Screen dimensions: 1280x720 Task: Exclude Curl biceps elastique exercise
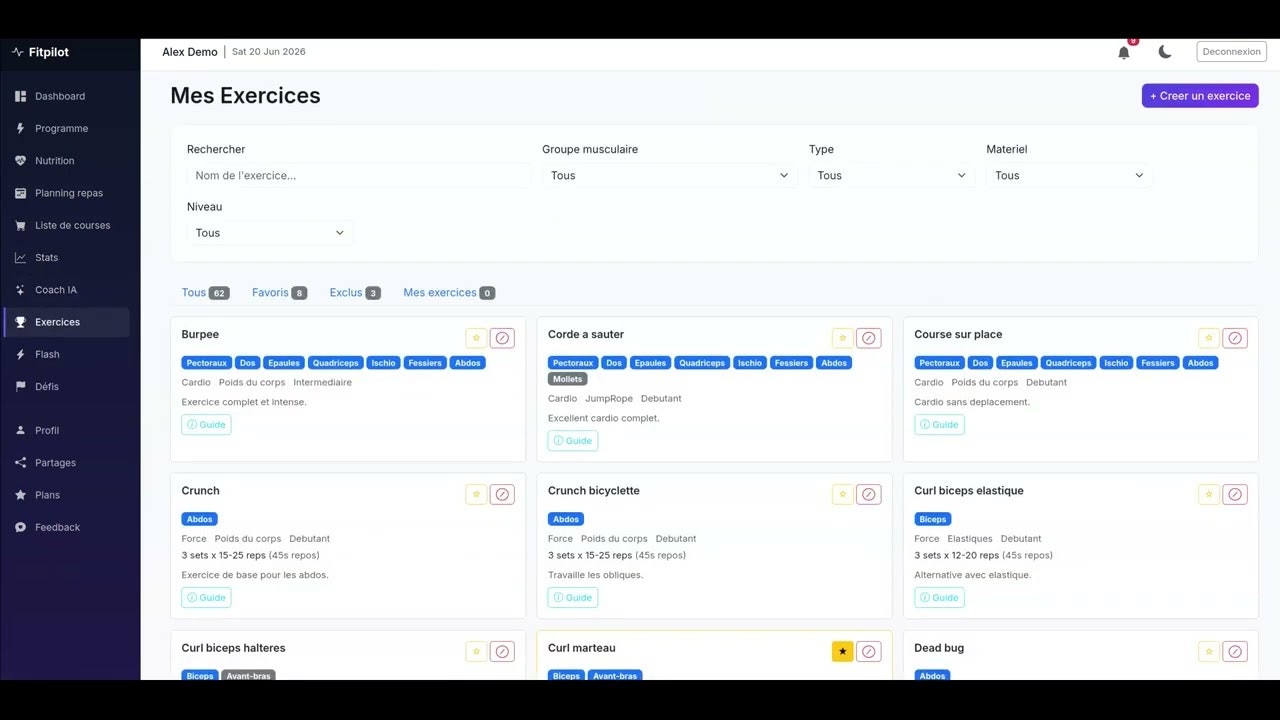[x=1235, y=494]
